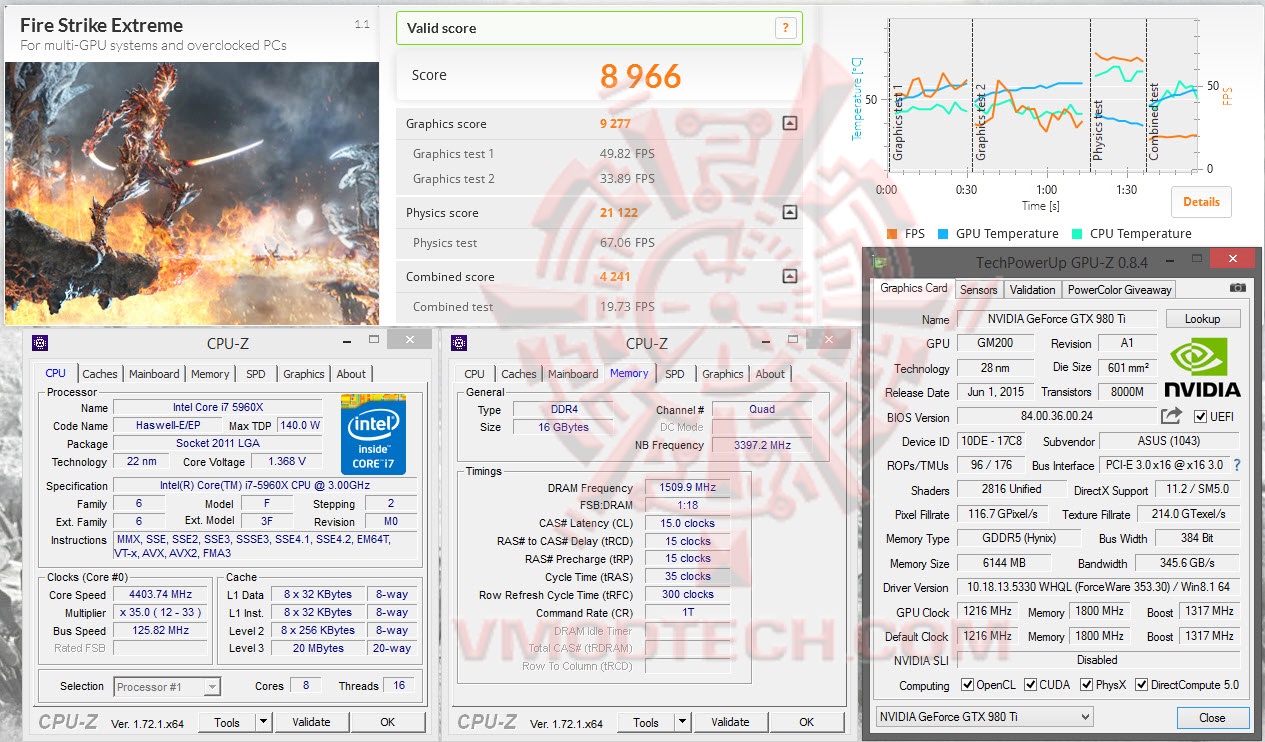This screenshot has width=1265, height=742.
Task: Click the cyan CPU Temperature legend swatch
Action: [x=1076, y=234]
